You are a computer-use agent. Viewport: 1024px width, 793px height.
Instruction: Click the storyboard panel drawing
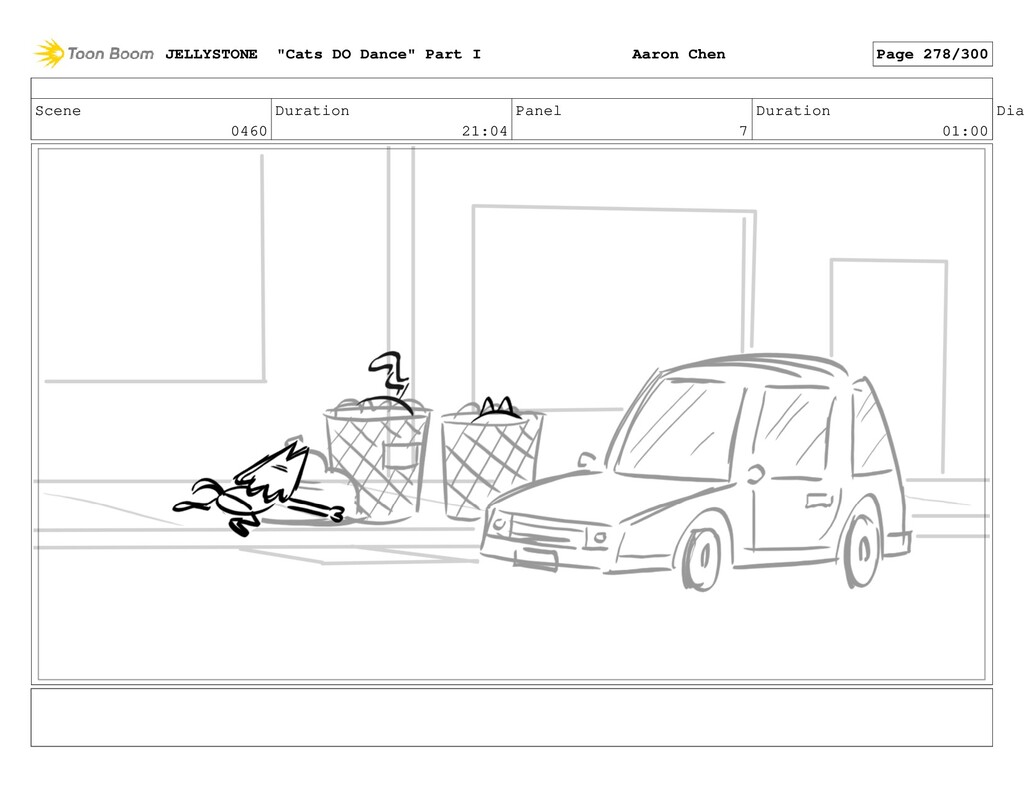(x=511, y=414)
